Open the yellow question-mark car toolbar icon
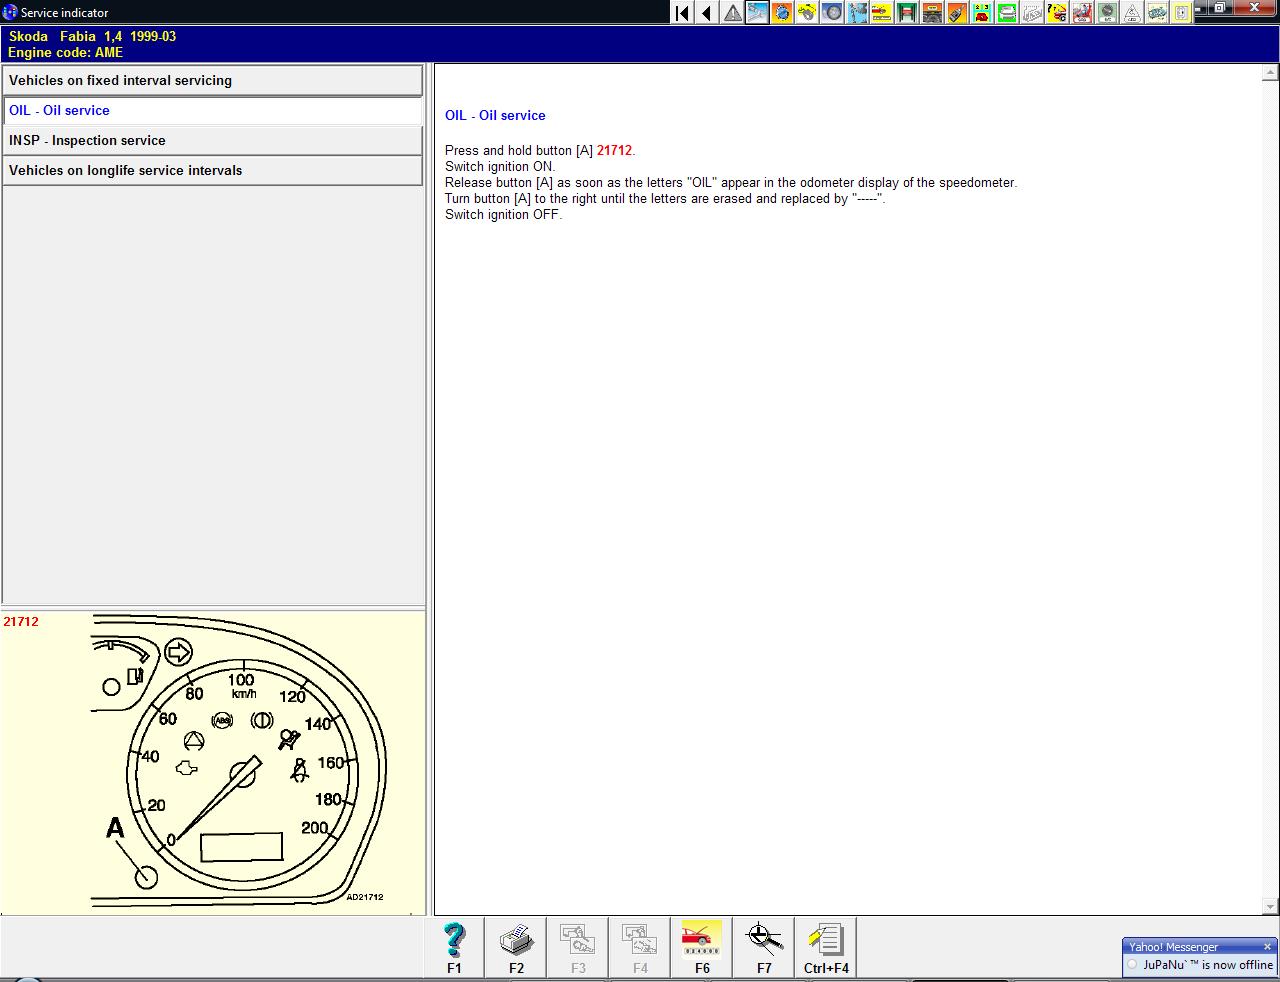The image size is (1280, 982). coord(1057,13)
